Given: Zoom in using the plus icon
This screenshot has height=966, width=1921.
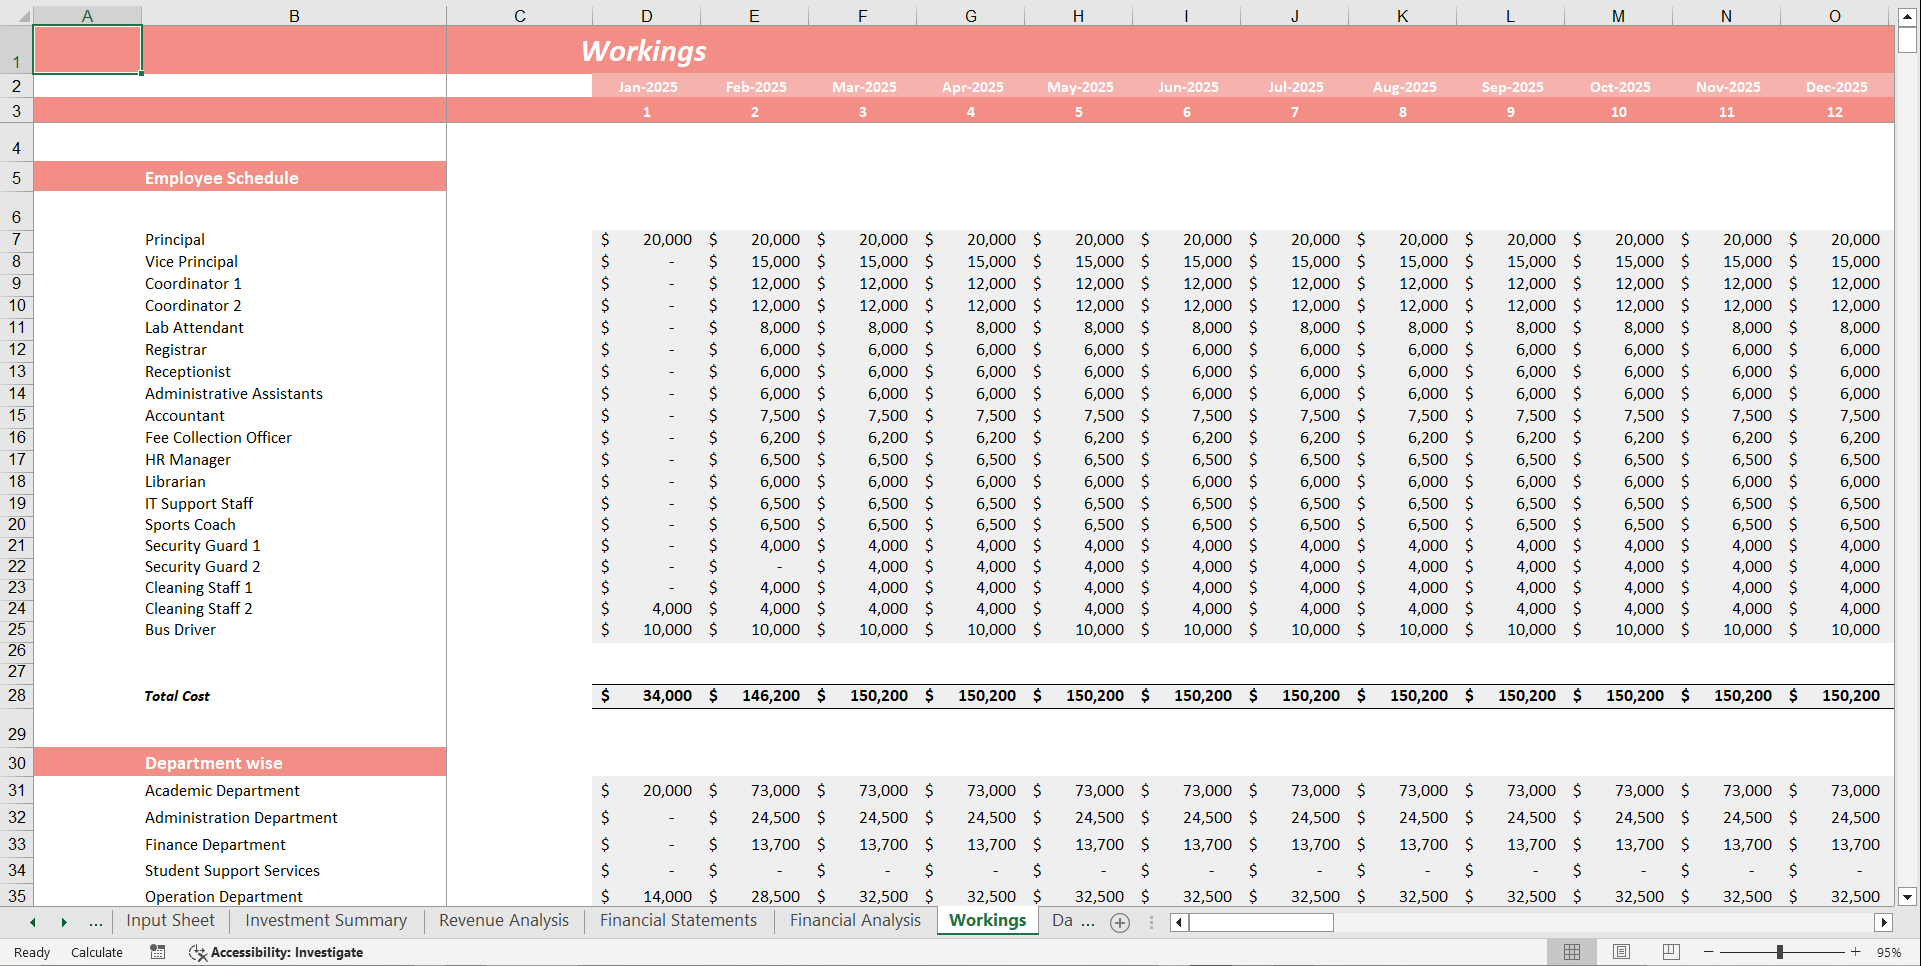Looking at the screenshot, I should [1857, 952].
